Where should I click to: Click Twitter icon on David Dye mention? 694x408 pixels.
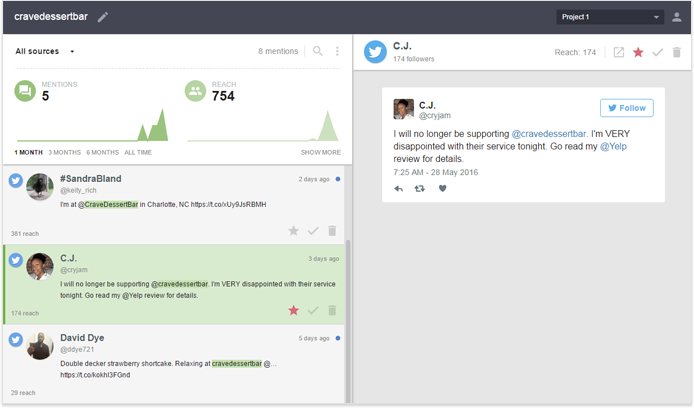pos(16,339)
